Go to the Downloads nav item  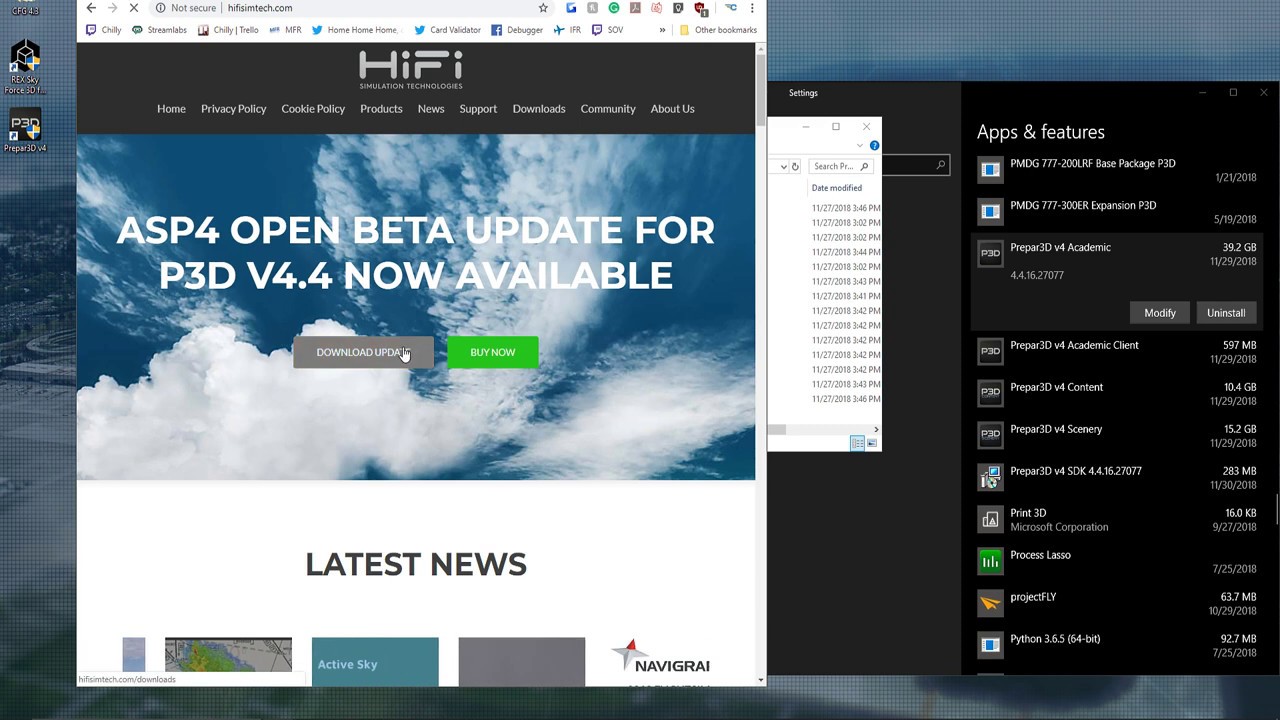coord(539,108)
